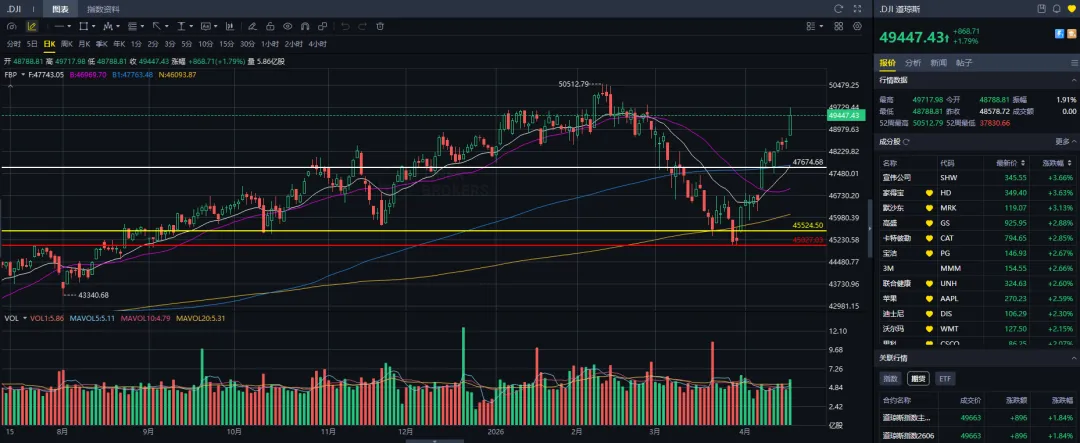Click the refresh chart icon

[838, 9]
